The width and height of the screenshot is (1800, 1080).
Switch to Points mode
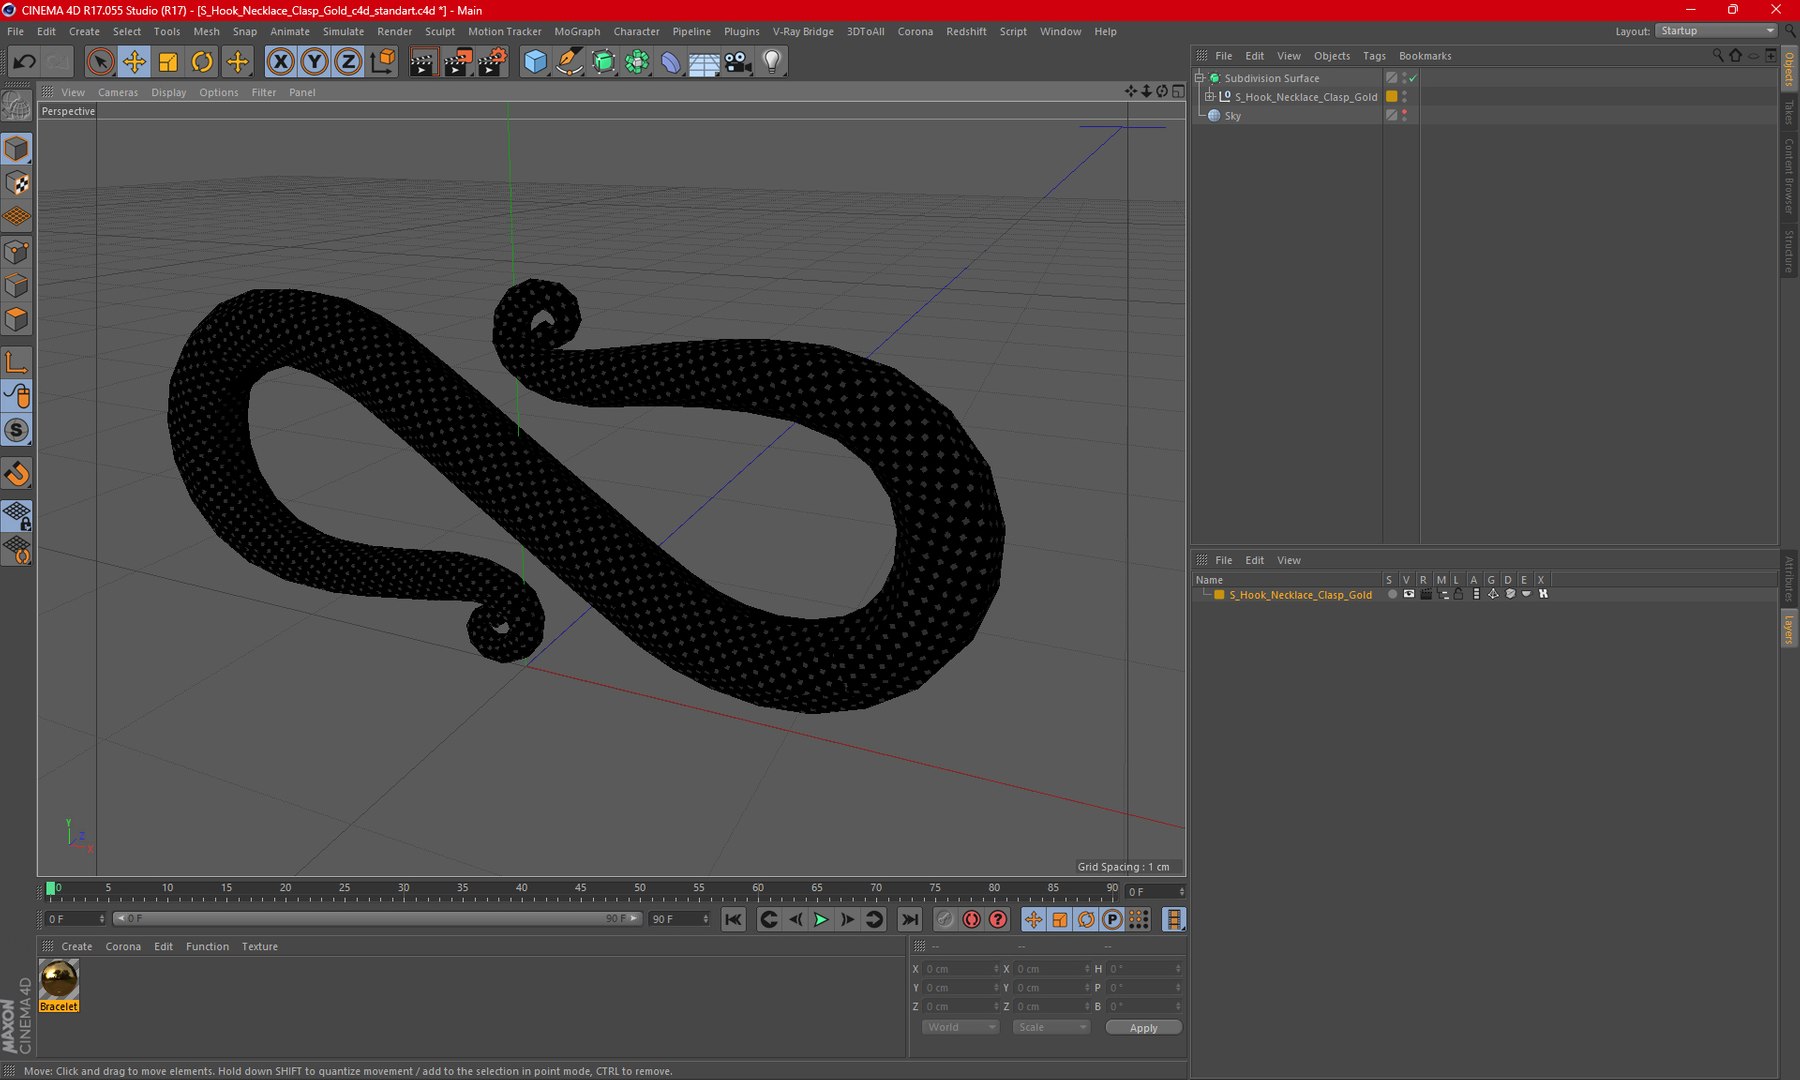click(x=17, y=251)
